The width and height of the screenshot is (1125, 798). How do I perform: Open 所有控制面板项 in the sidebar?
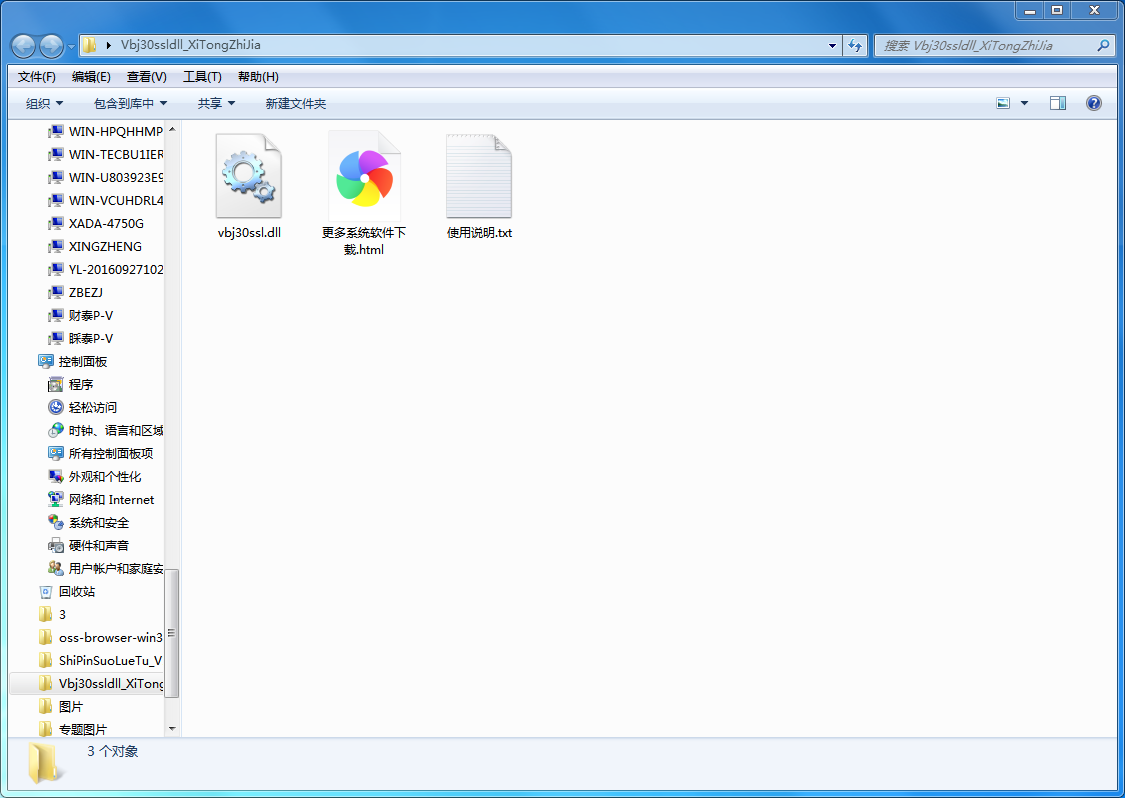tap(100, 454)
